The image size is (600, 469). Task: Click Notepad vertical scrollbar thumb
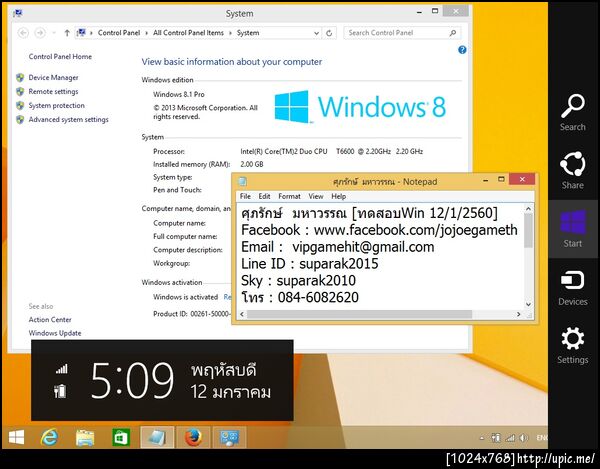(528, 230)
